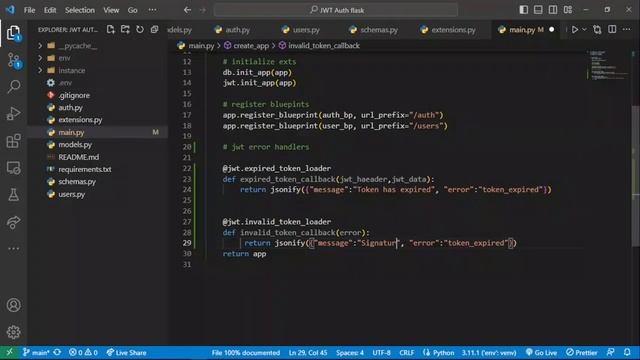
Task: Toggle the bottom panel
Action: 538,10
